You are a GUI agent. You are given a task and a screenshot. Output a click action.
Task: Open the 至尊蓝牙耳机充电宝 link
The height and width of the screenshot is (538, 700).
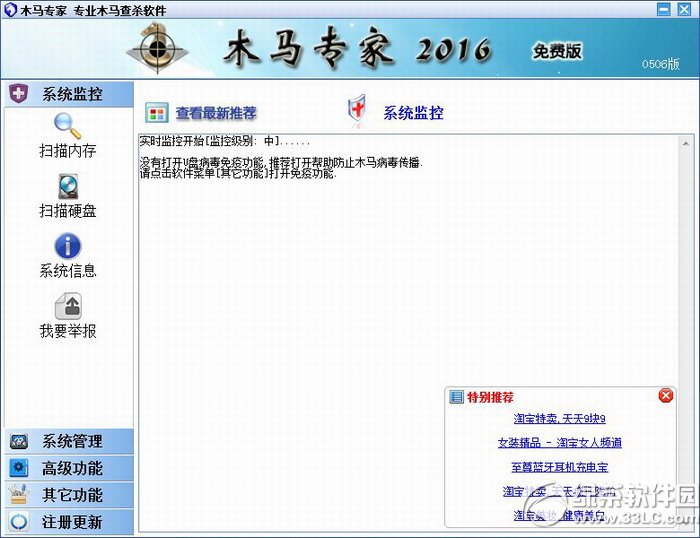click(560, 467)
